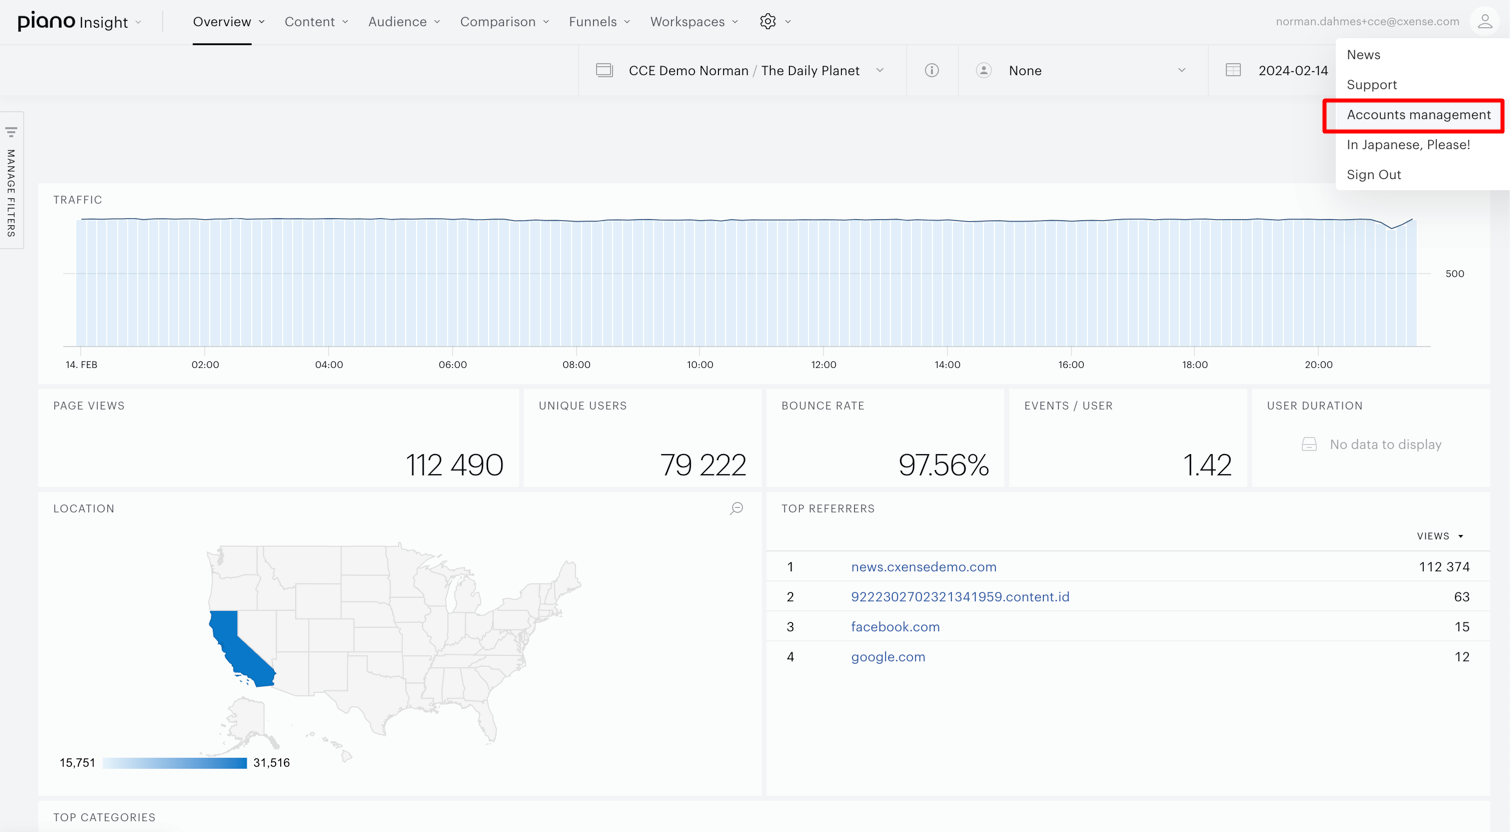Select Accounts management menu entry
Image resolution: width=1510 pixels, height=832 pixels.
tap(1418, 115)
